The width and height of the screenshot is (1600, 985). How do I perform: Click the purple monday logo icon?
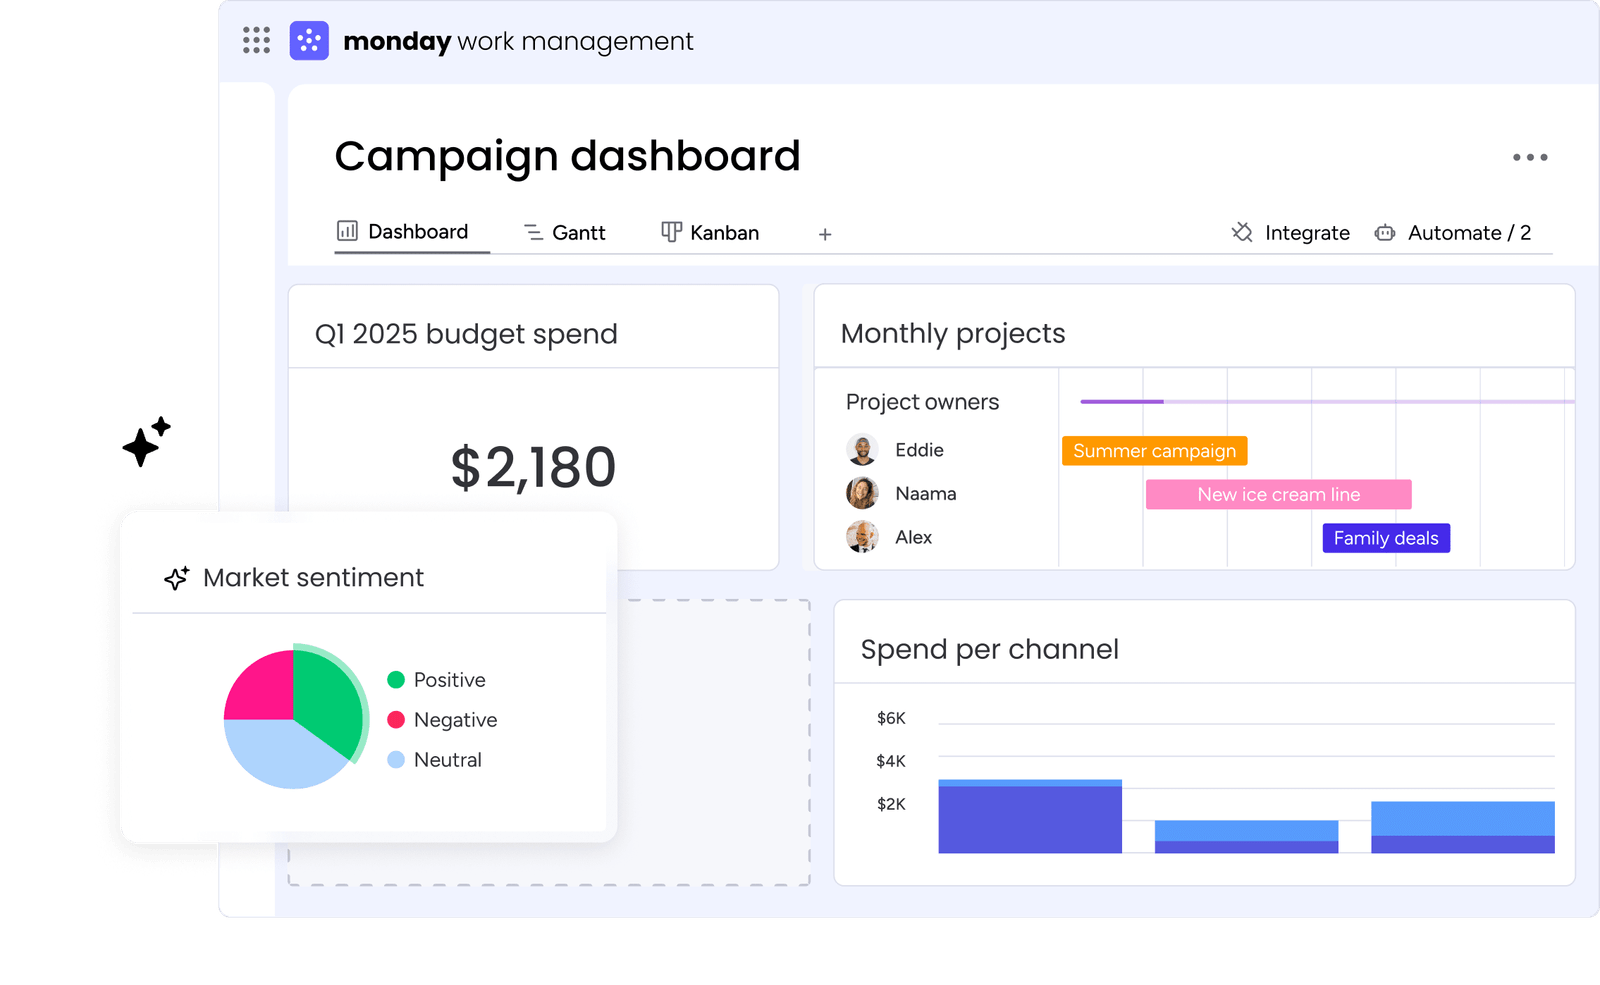pos(309,41)
